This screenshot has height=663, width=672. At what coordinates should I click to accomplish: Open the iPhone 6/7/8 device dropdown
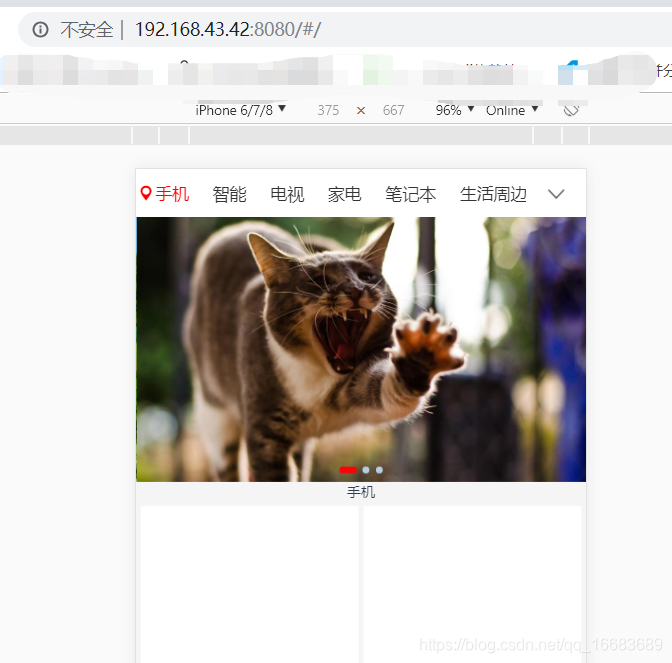[x=240, y=110]
